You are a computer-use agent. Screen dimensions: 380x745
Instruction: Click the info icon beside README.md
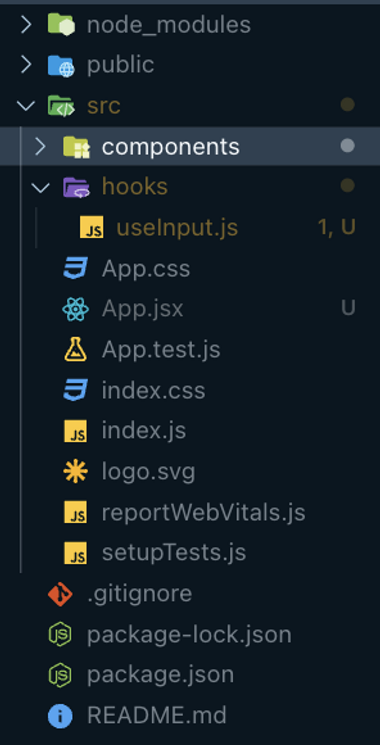pos(60,716)
